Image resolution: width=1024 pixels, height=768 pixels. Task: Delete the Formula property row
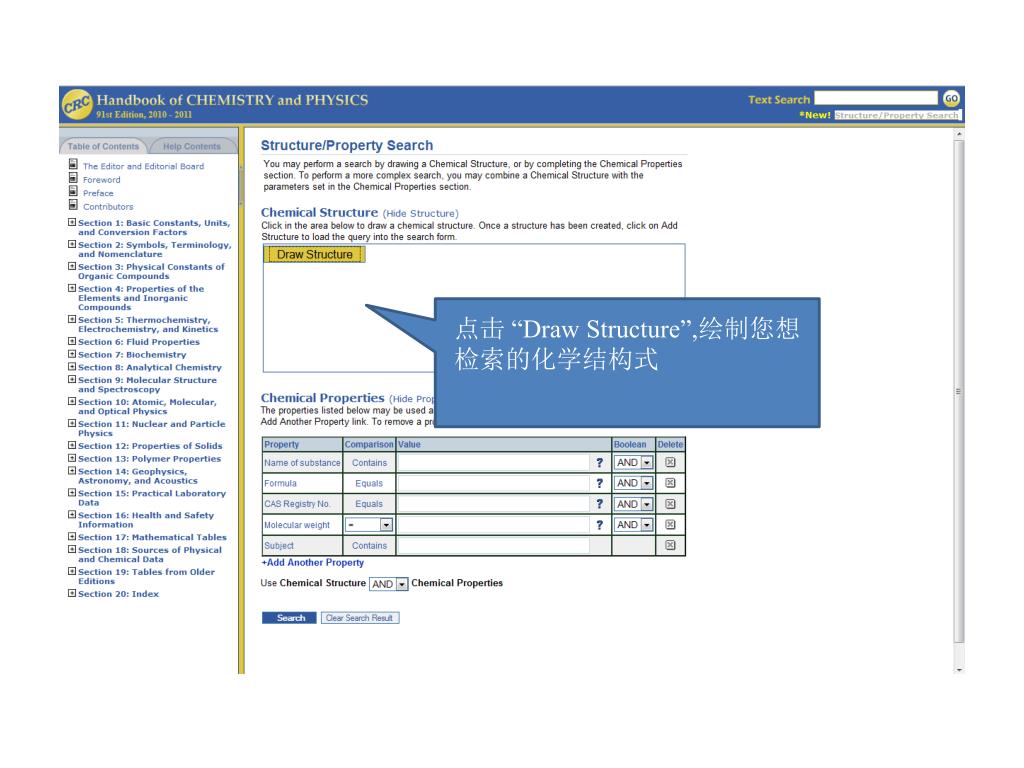(670, 483)
